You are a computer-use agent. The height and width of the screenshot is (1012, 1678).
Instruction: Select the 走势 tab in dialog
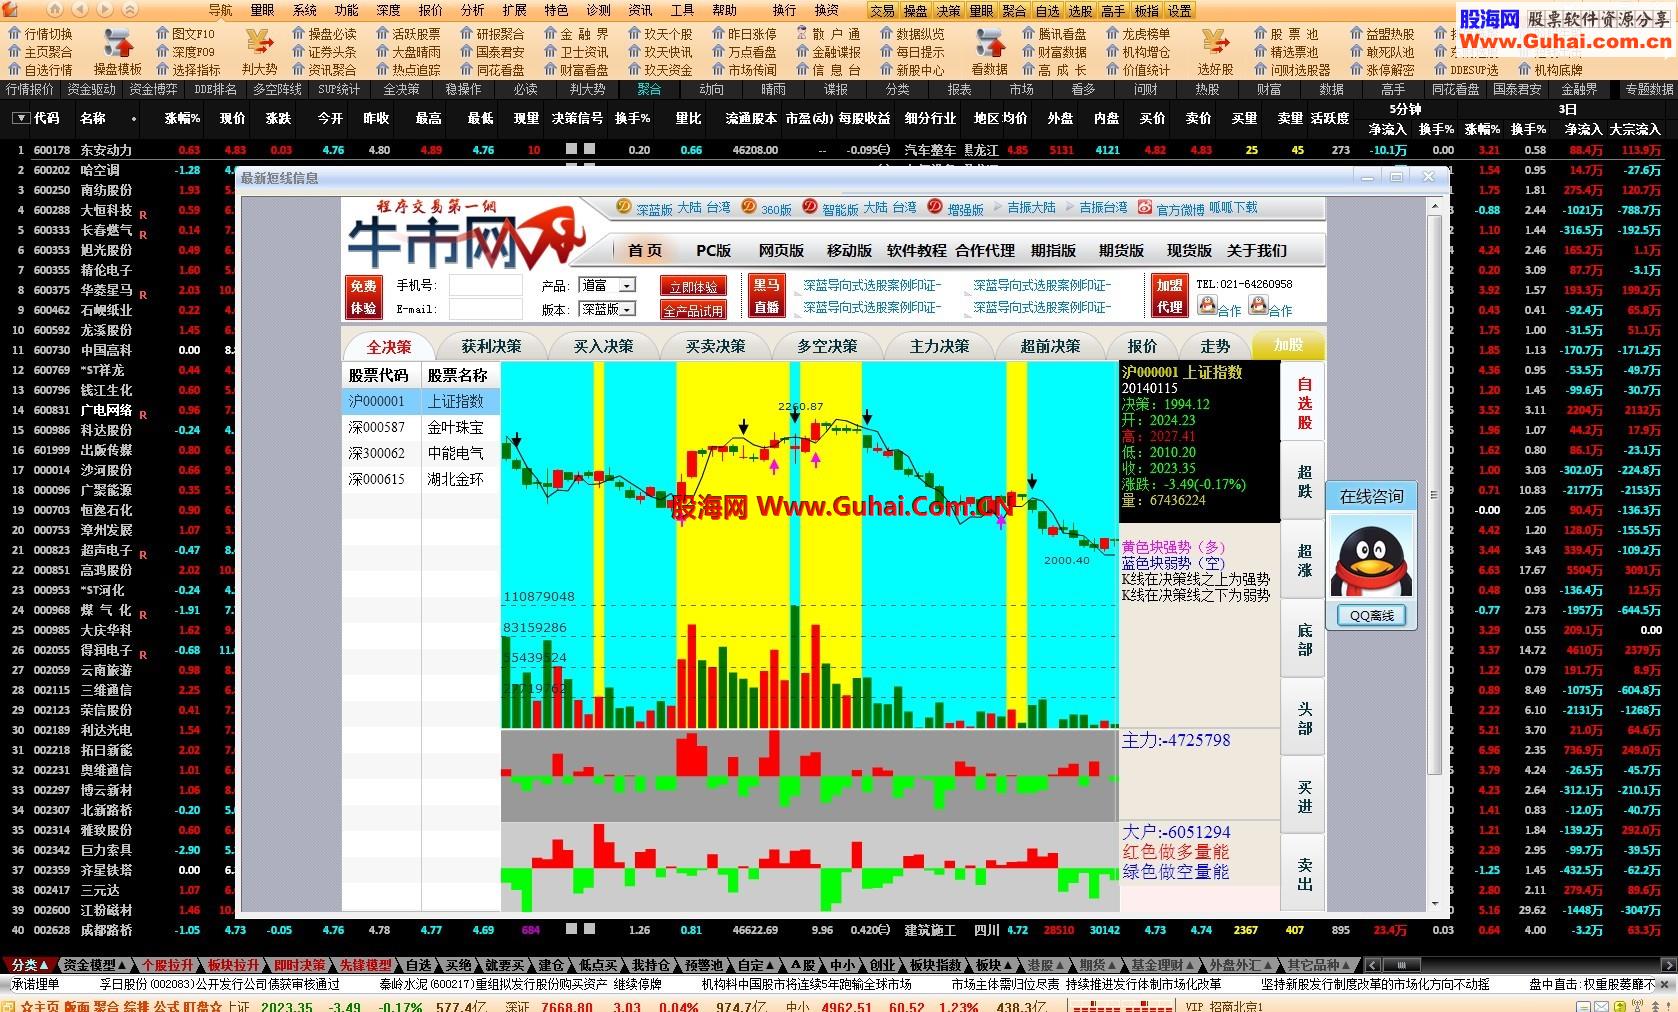tap(1215, 346)
